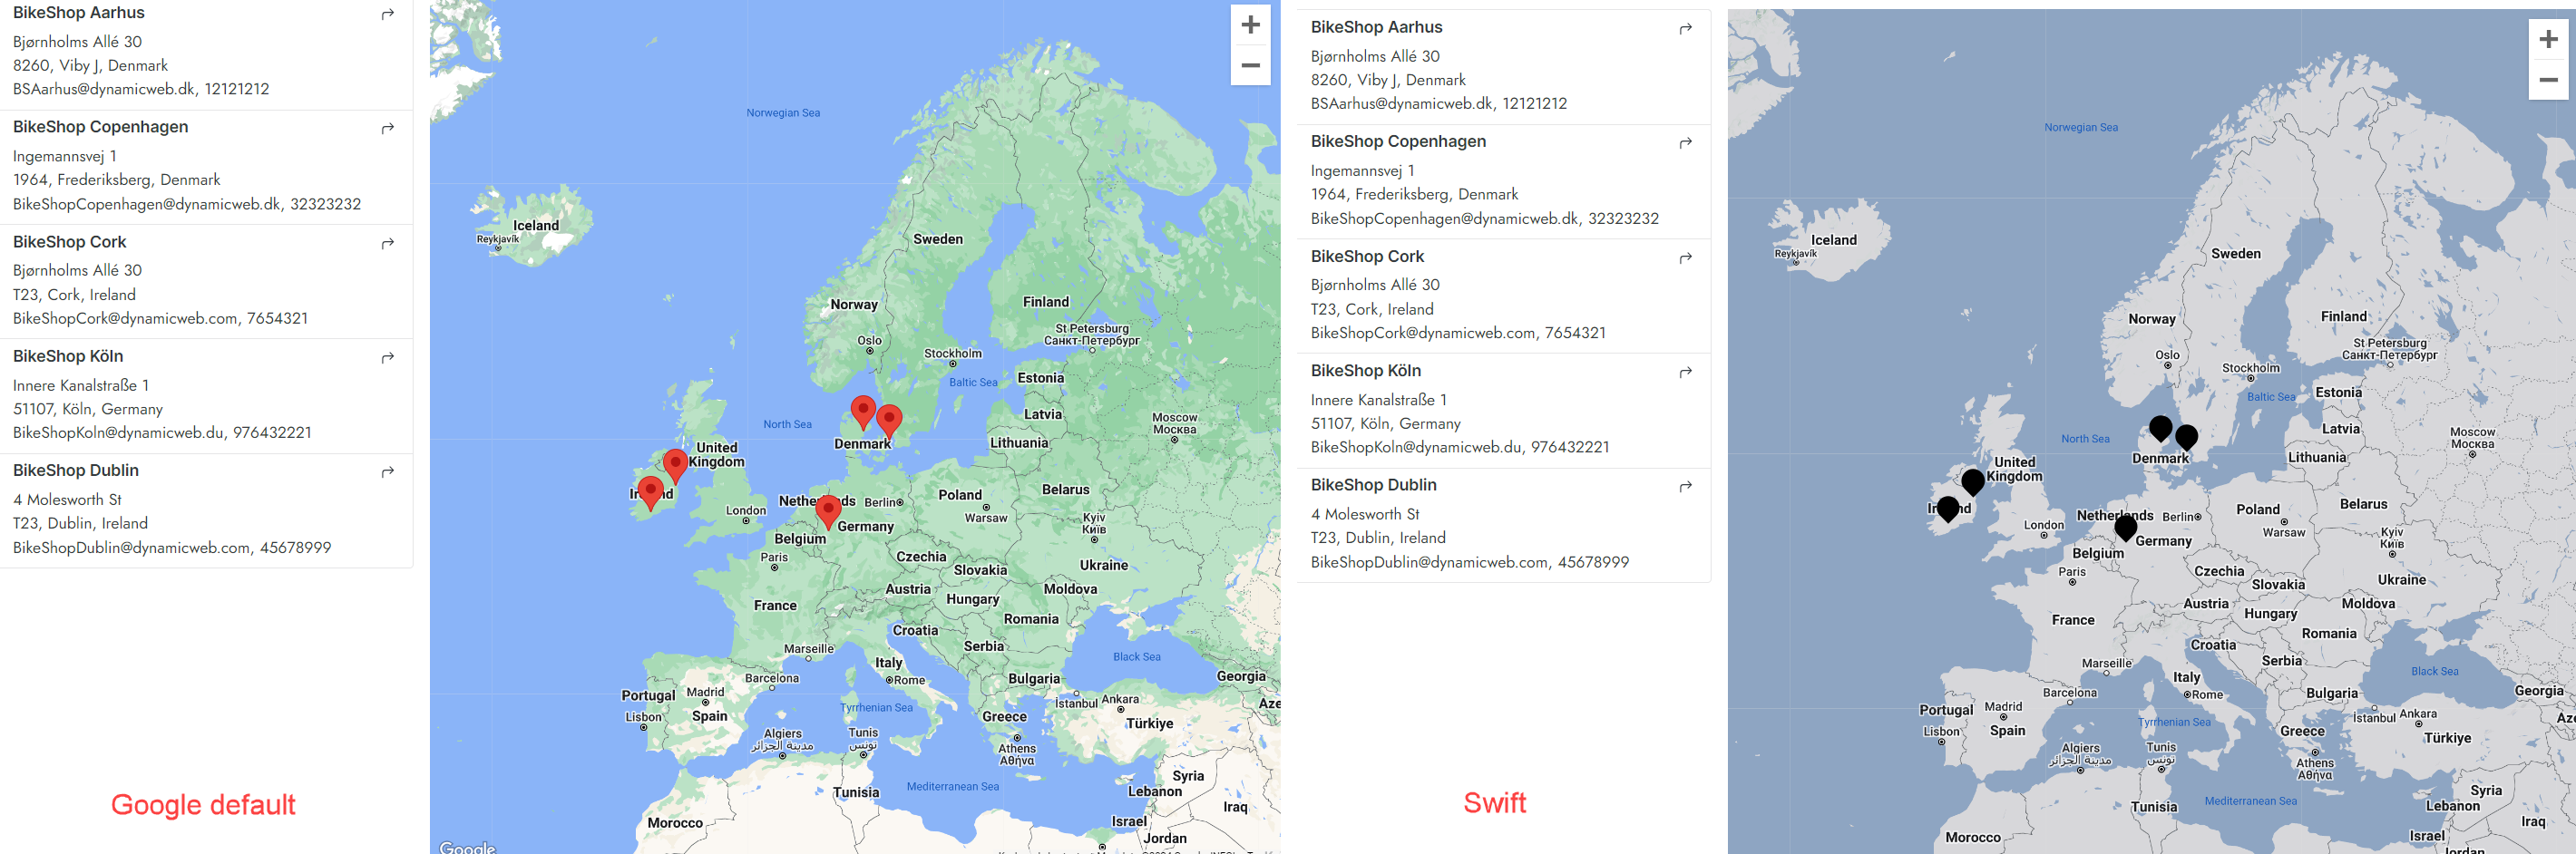Click directions arrow for BikeShop Köln in Swift list
The image size is (2576, 854).
coord(1686,372)
